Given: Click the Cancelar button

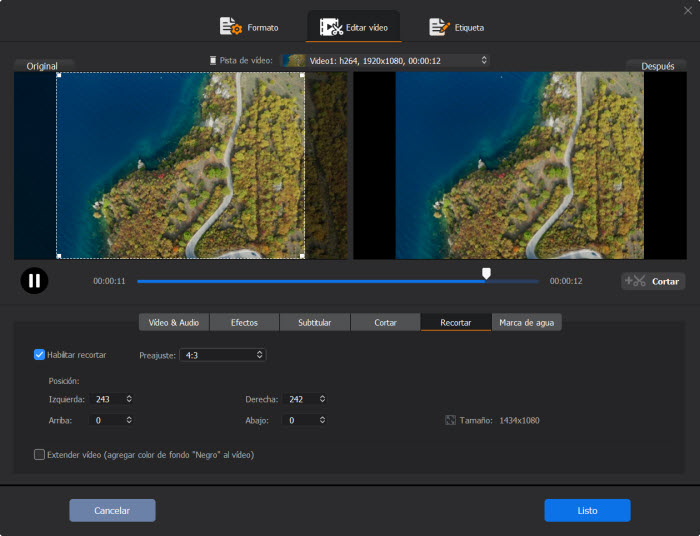Looking at the screenshot, I should click(112, 510).
